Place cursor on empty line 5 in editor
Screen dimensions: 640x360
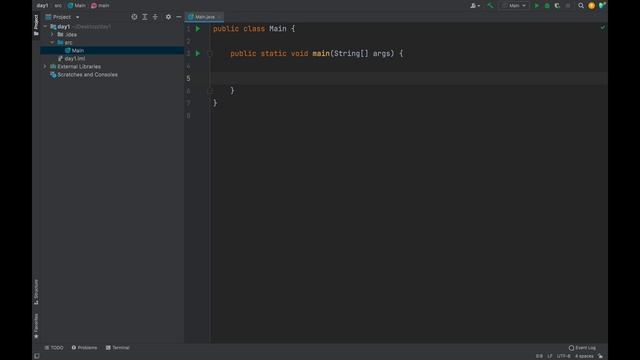(x=408, y=78)
